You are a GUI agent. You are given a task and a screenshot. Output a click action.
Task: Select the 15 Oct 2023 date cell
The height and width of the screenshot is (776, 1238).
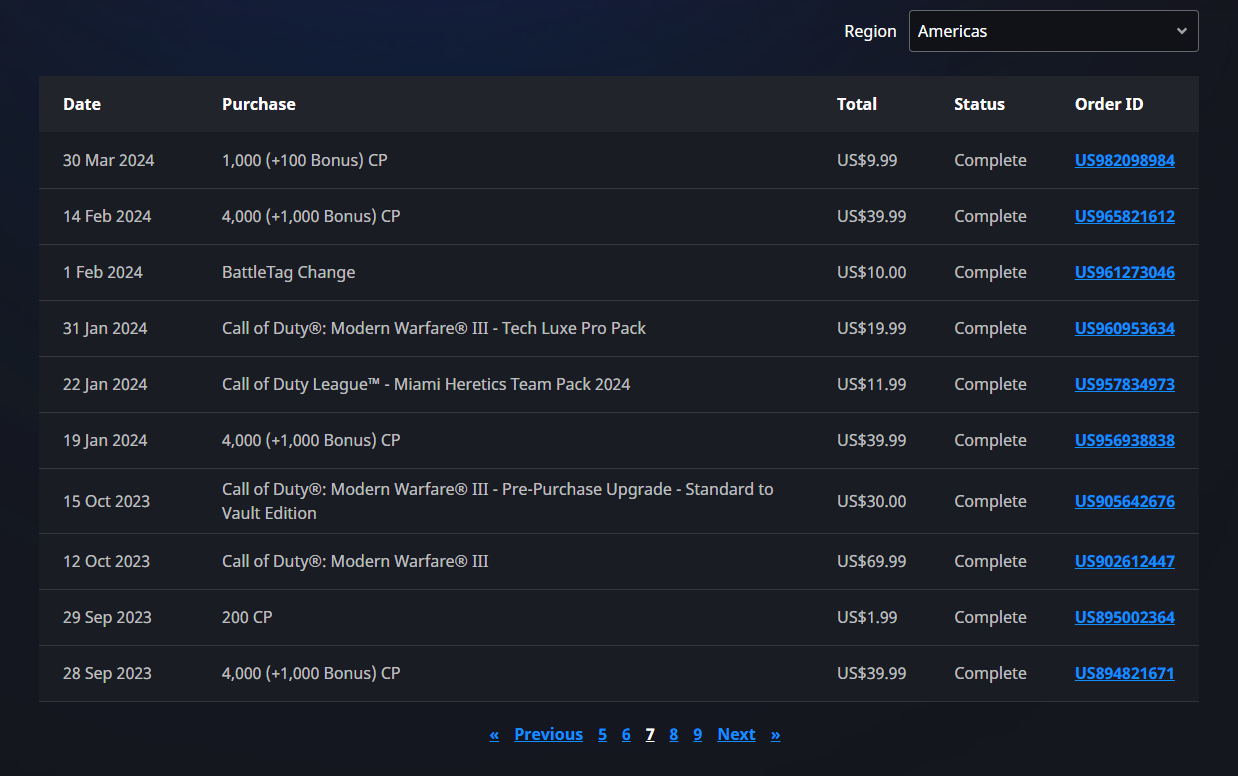pos(106,501)
